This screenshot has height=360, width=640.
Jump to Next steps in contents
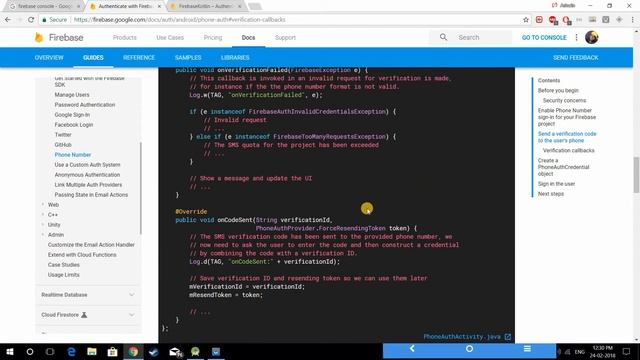(x=551, y=194)
